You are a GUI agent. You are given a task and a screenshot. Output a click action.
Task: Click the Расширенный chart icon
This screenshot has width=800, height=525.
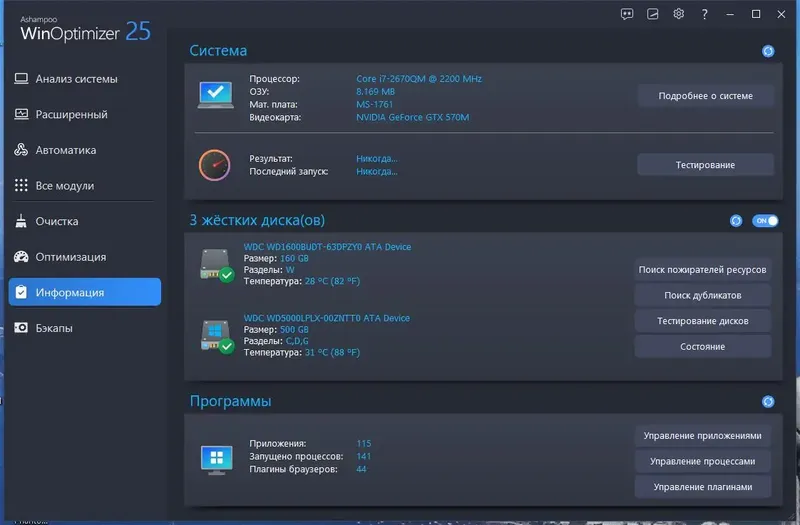point(21,114)
